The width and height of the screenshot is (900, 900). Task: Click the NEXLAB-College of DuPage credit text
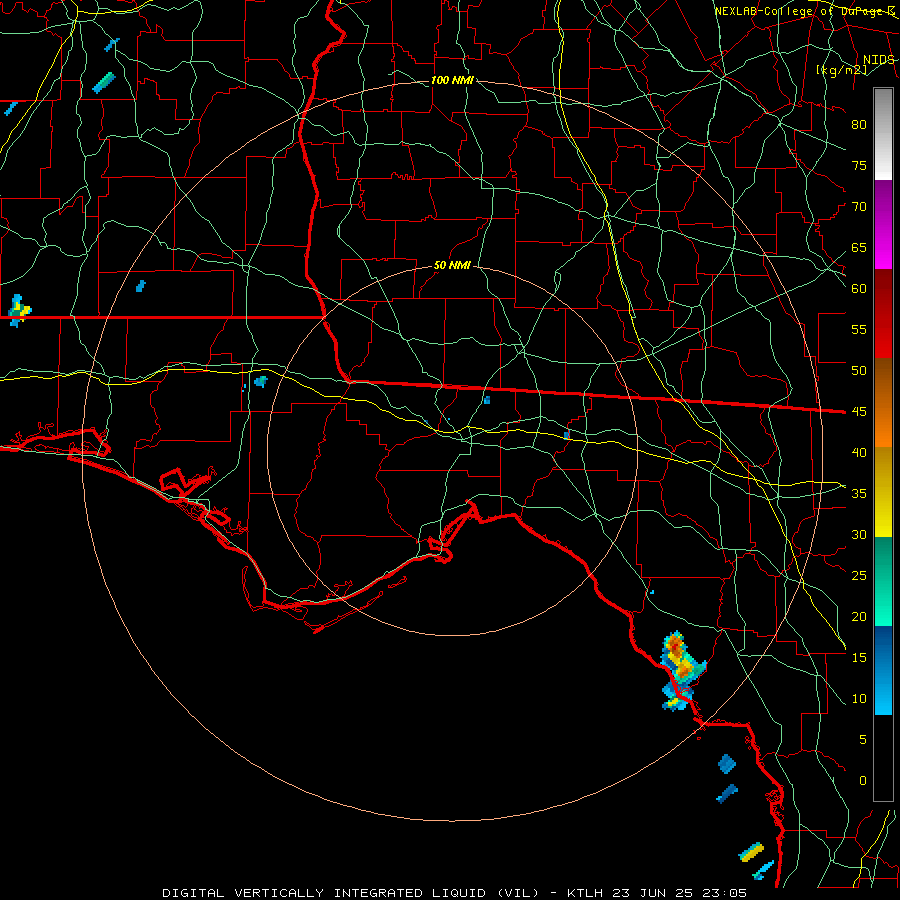click(804, 11)
